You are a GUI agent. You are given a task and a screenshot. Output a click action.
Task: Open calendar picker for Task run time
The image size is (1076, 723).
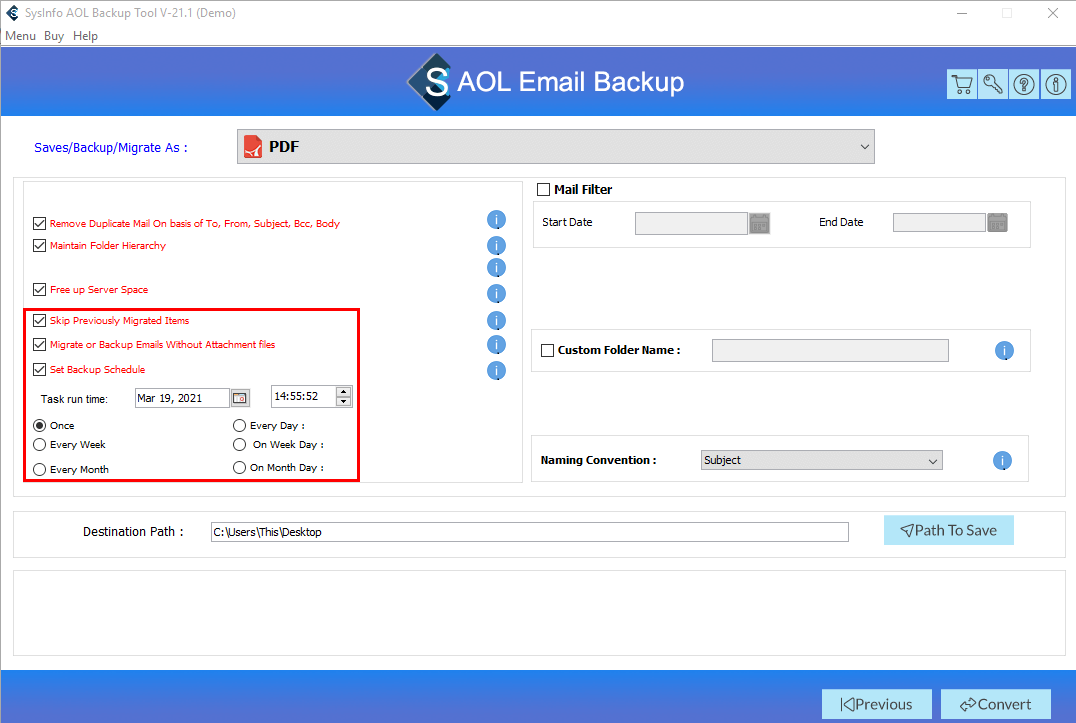point(239,398)
